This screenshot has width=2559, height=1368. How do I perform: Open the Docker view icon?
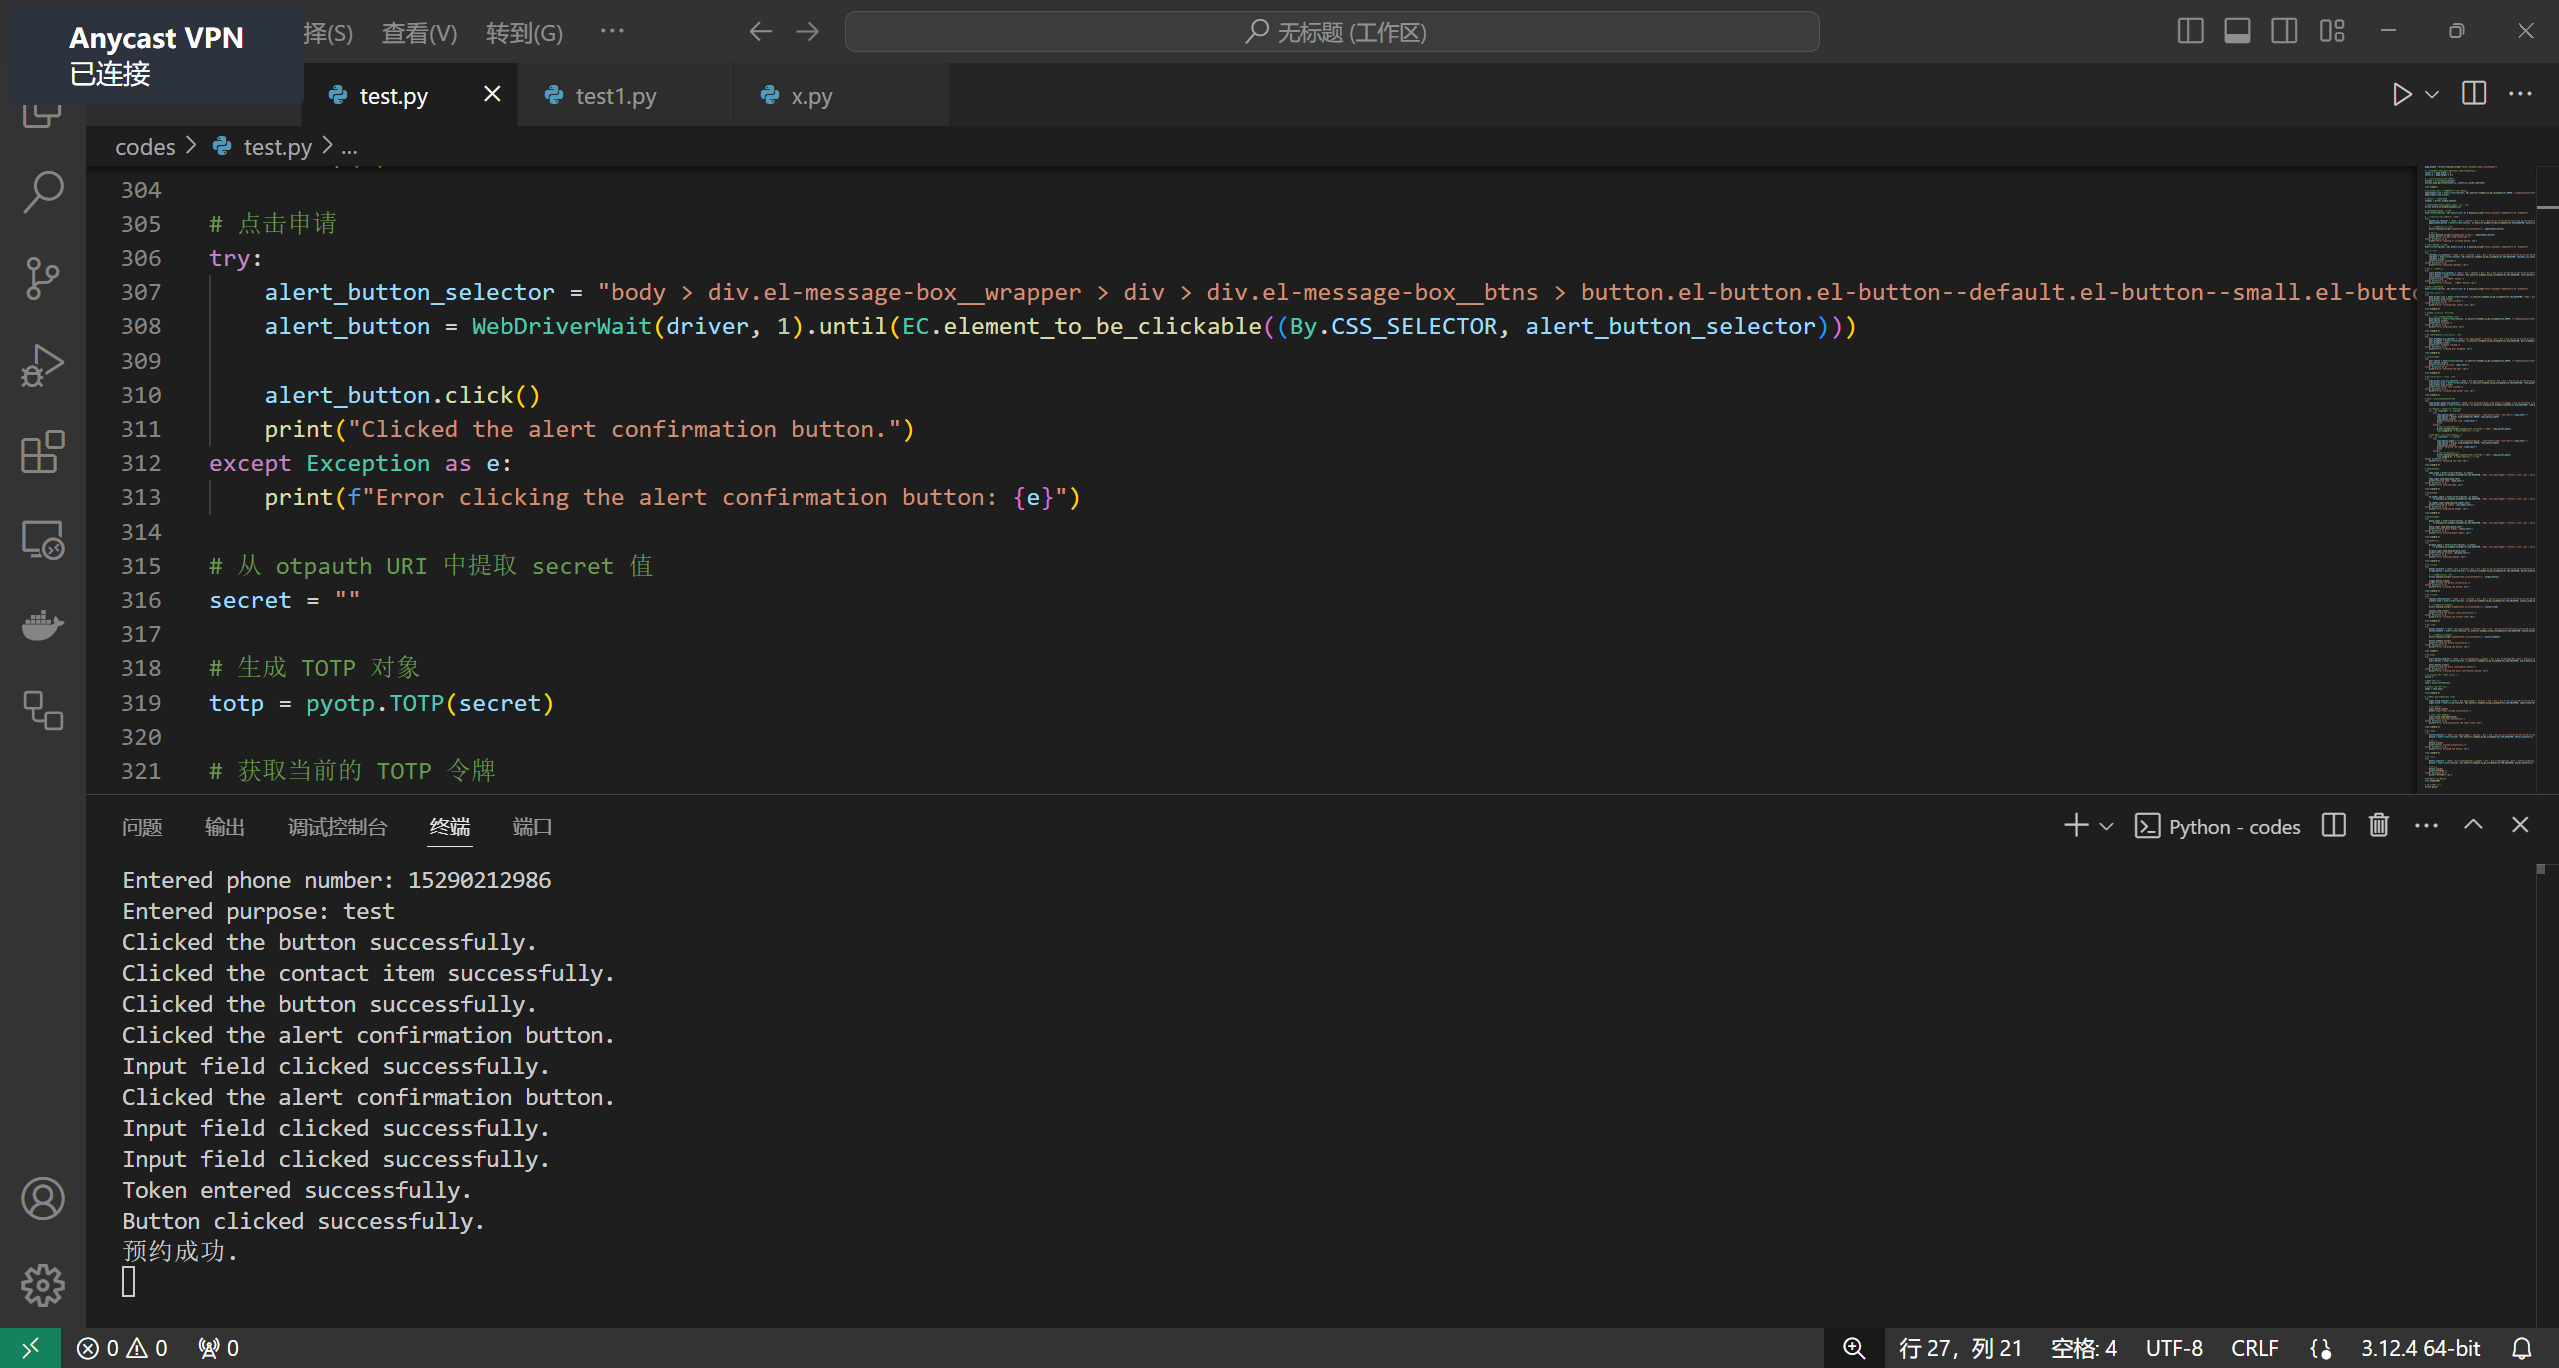pos(43,625)
